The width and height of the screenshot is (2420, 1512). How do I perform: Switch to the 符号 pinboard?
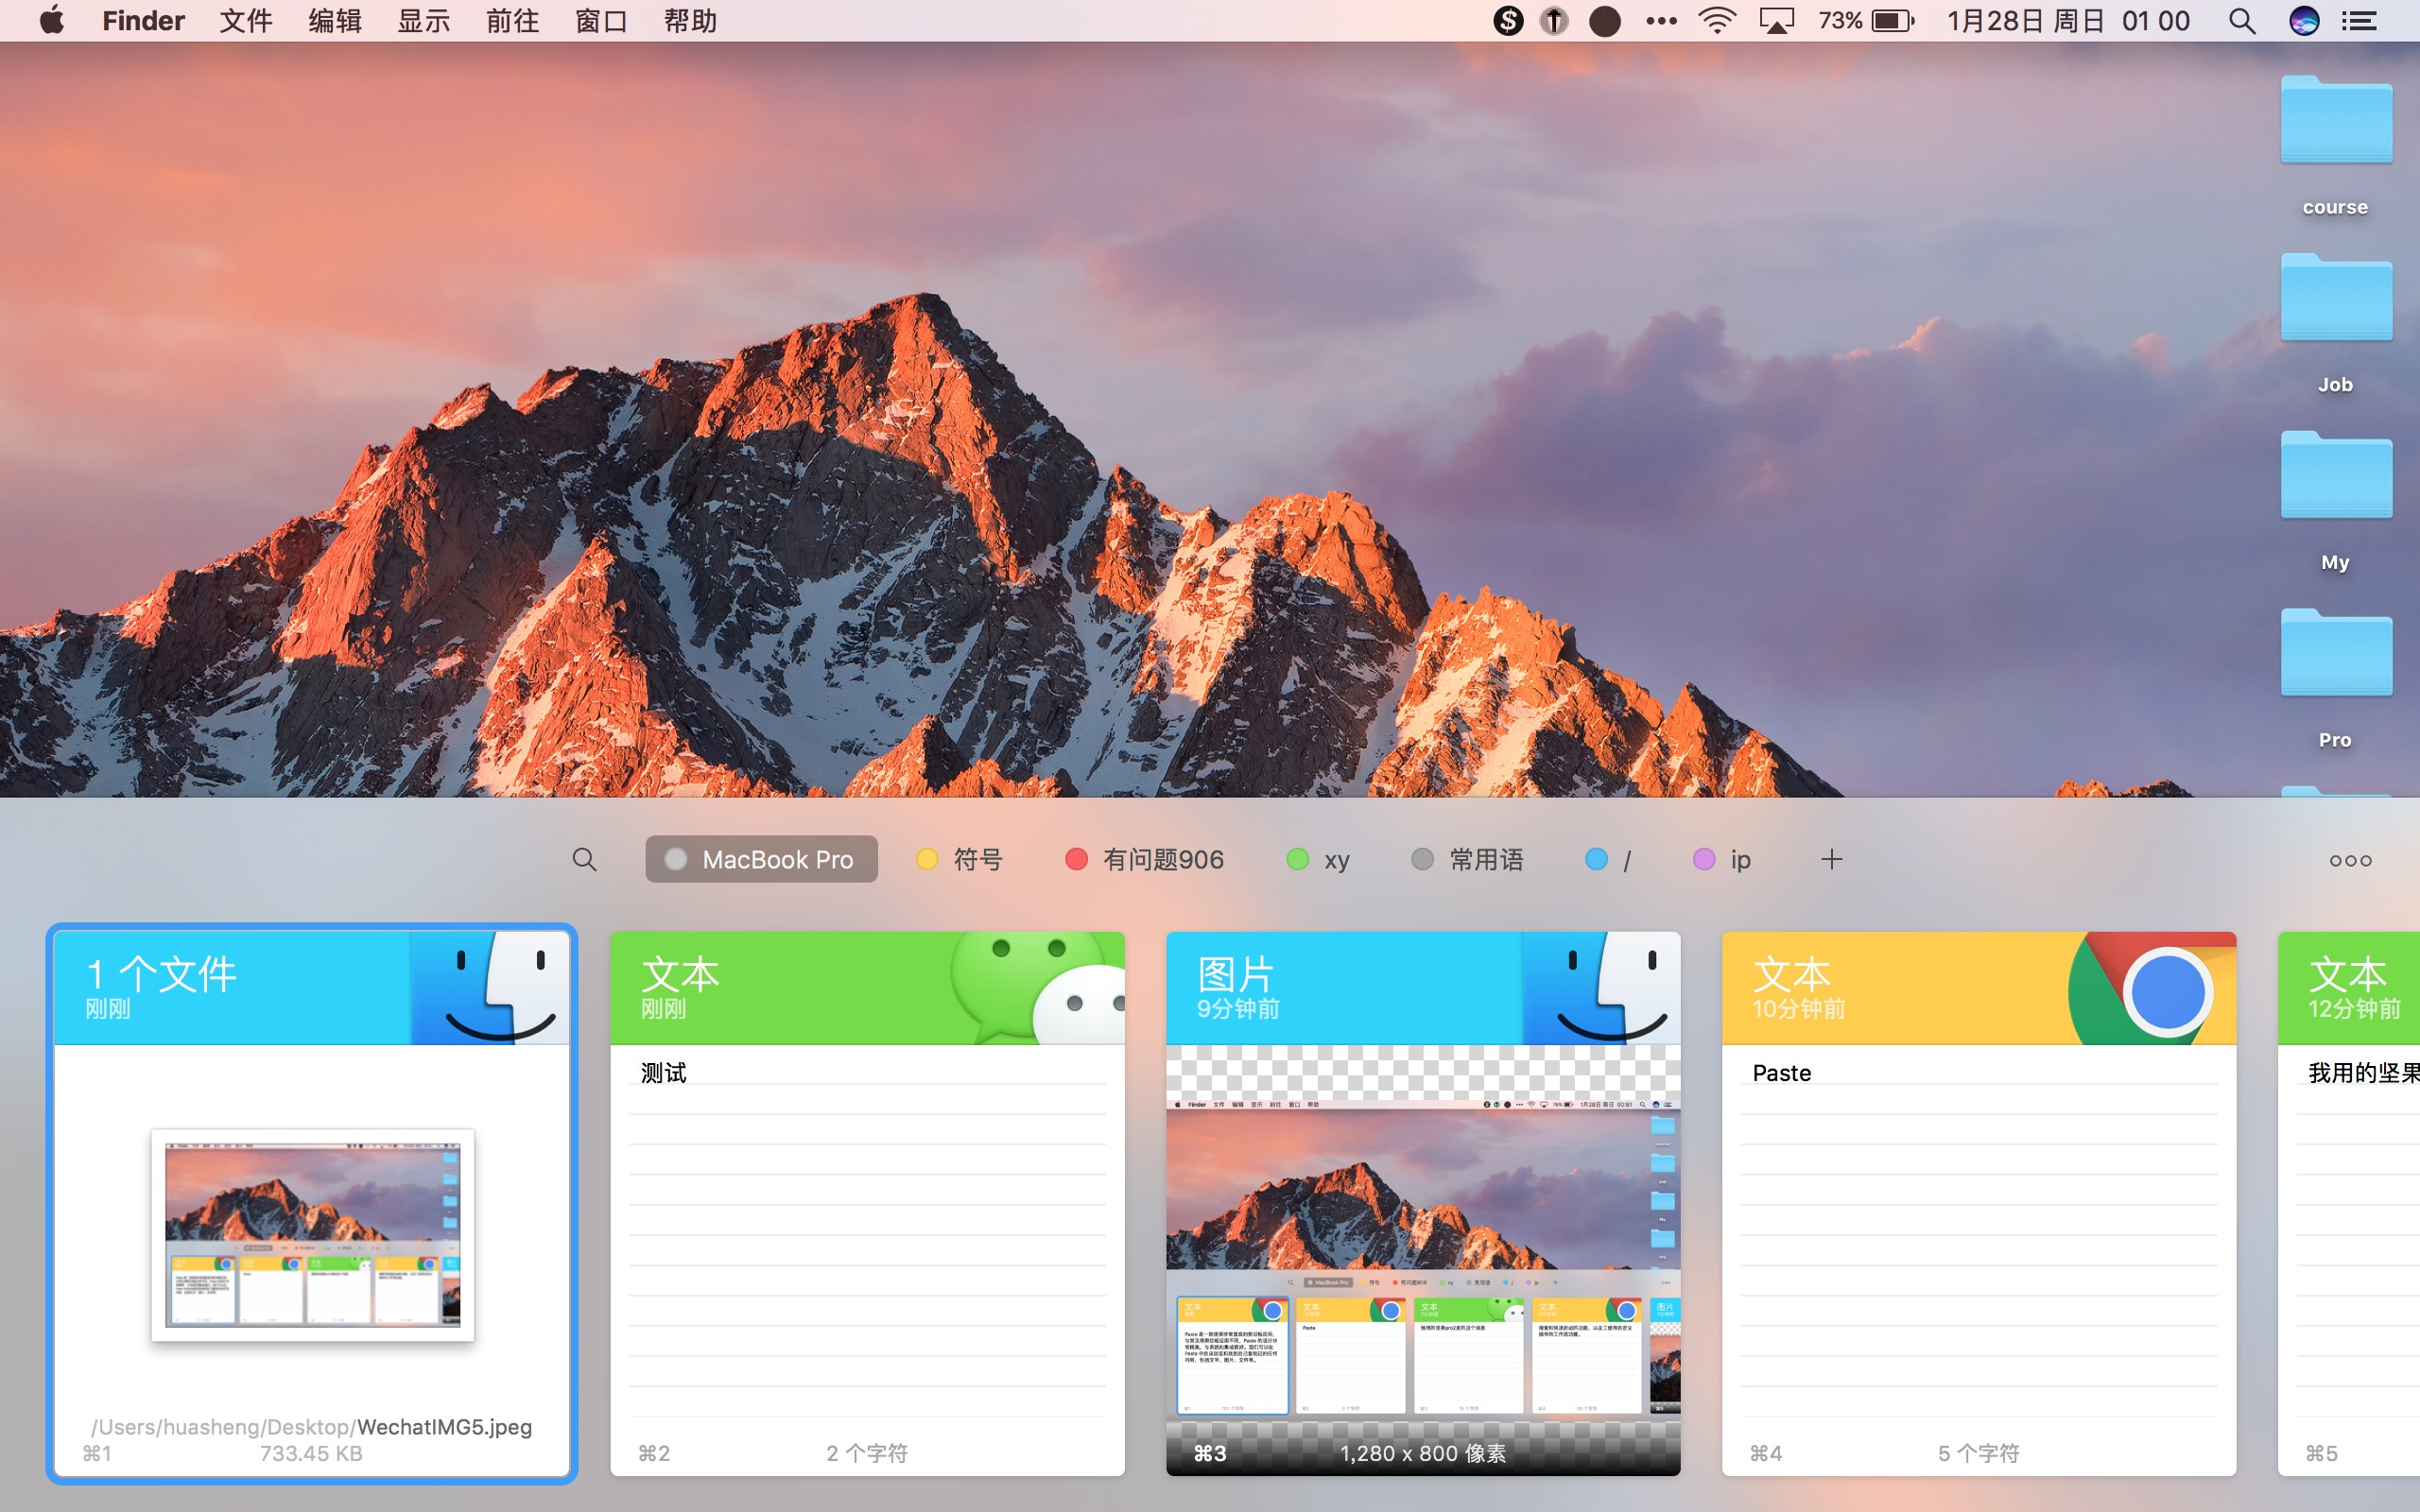tap(960, 859)
